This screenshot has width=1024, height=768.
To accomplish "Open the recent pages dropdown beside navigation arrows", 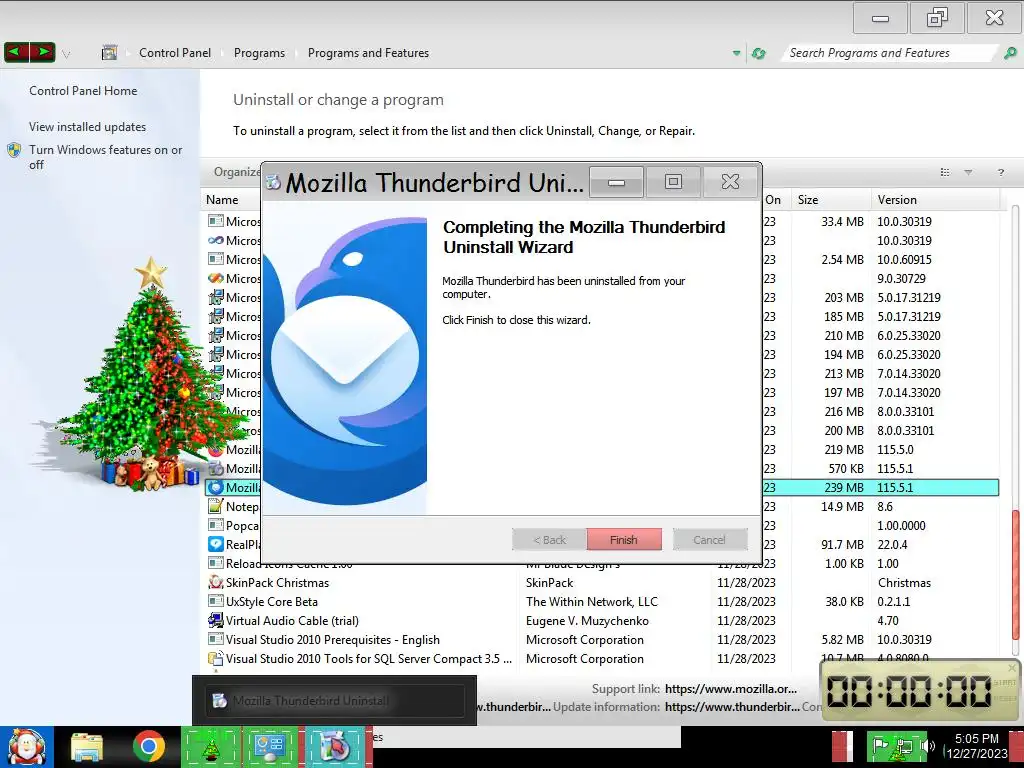I will pyautogui.click(x=66, y=54).
